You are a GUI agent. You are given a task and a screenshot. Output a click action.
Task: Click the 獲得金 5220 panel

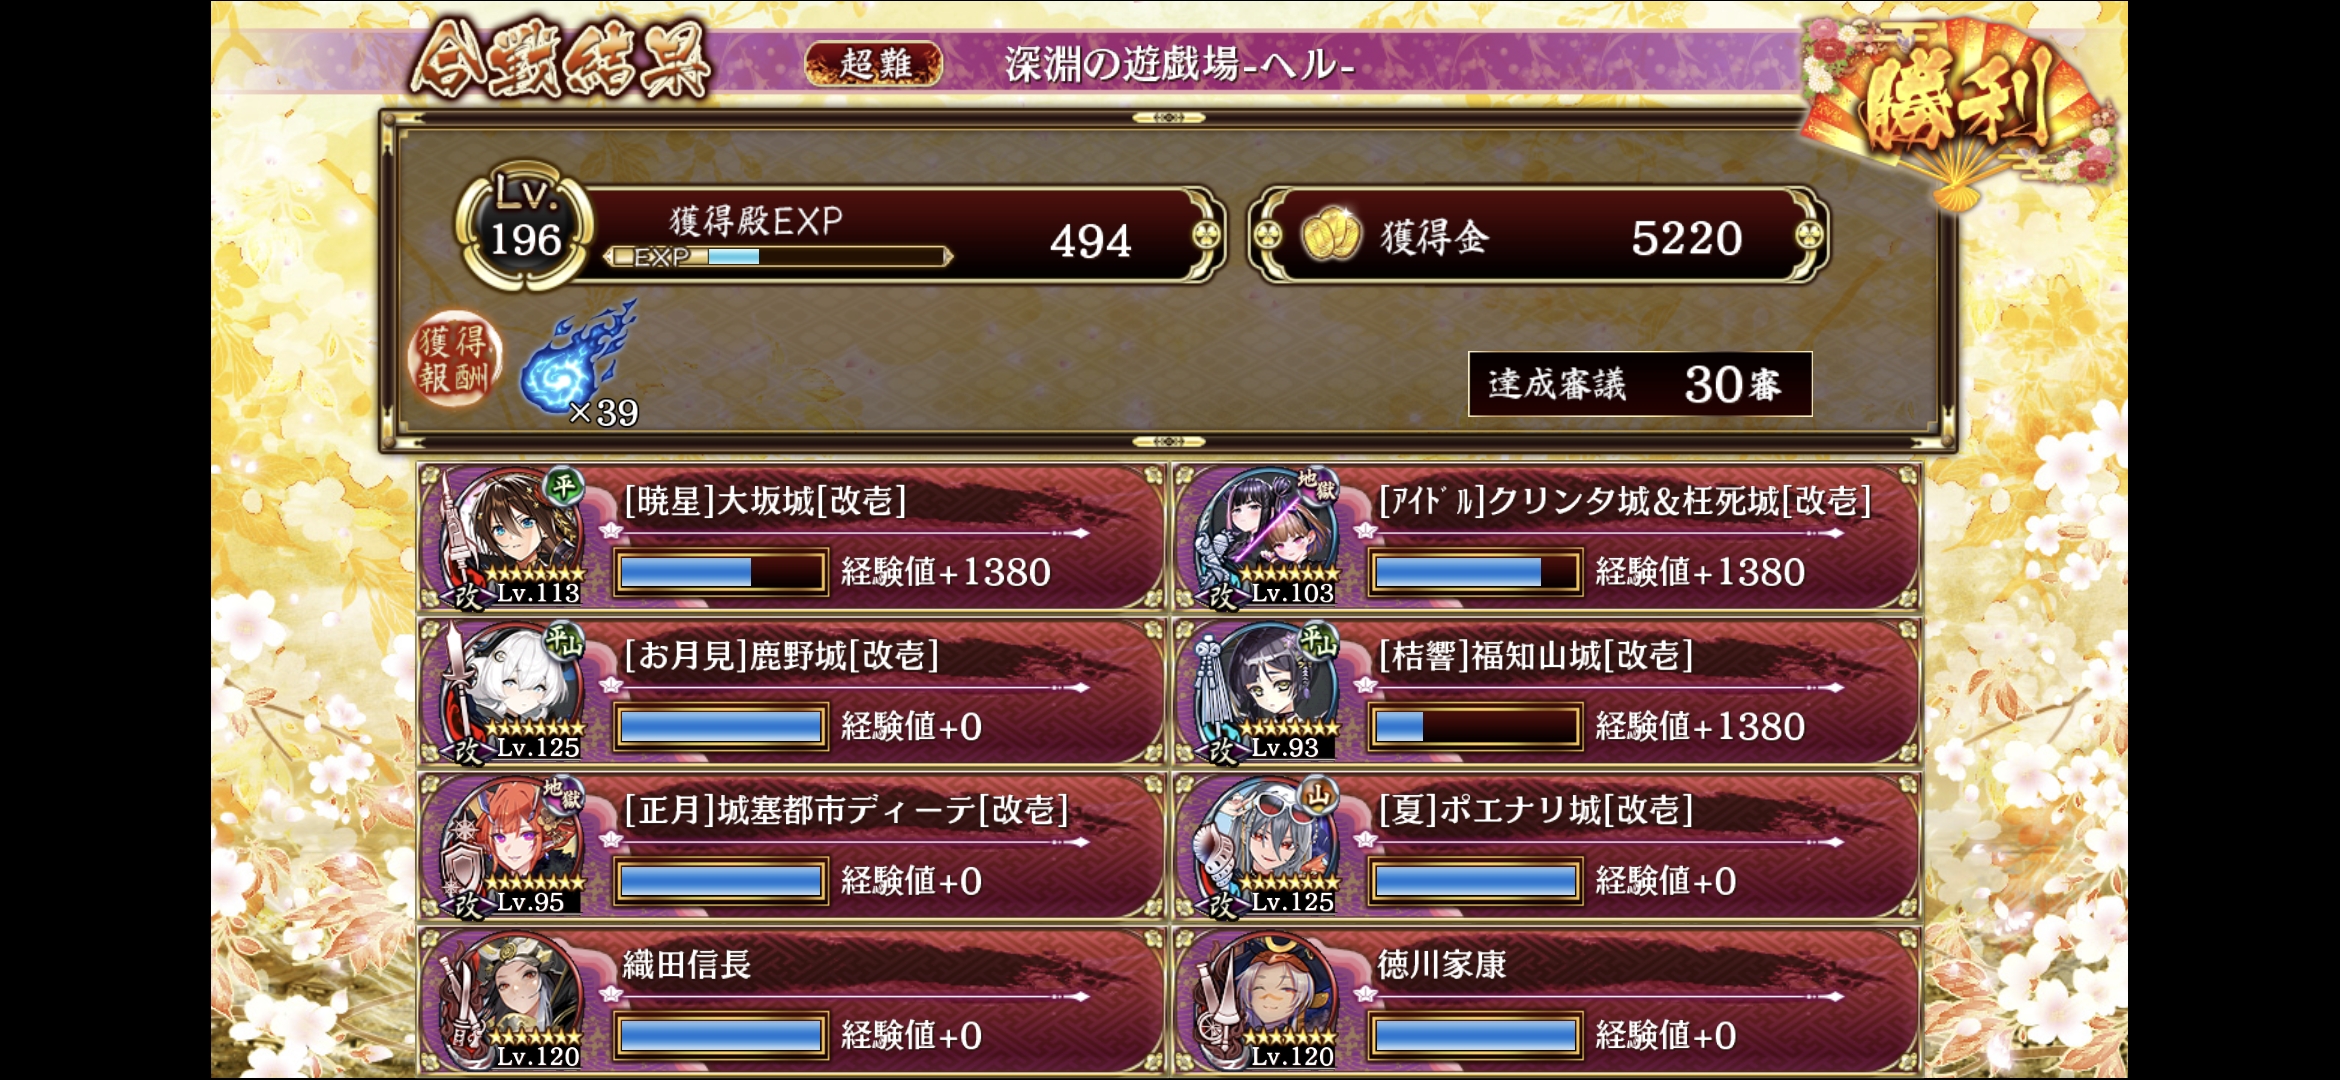click(x=1539, y=236)
